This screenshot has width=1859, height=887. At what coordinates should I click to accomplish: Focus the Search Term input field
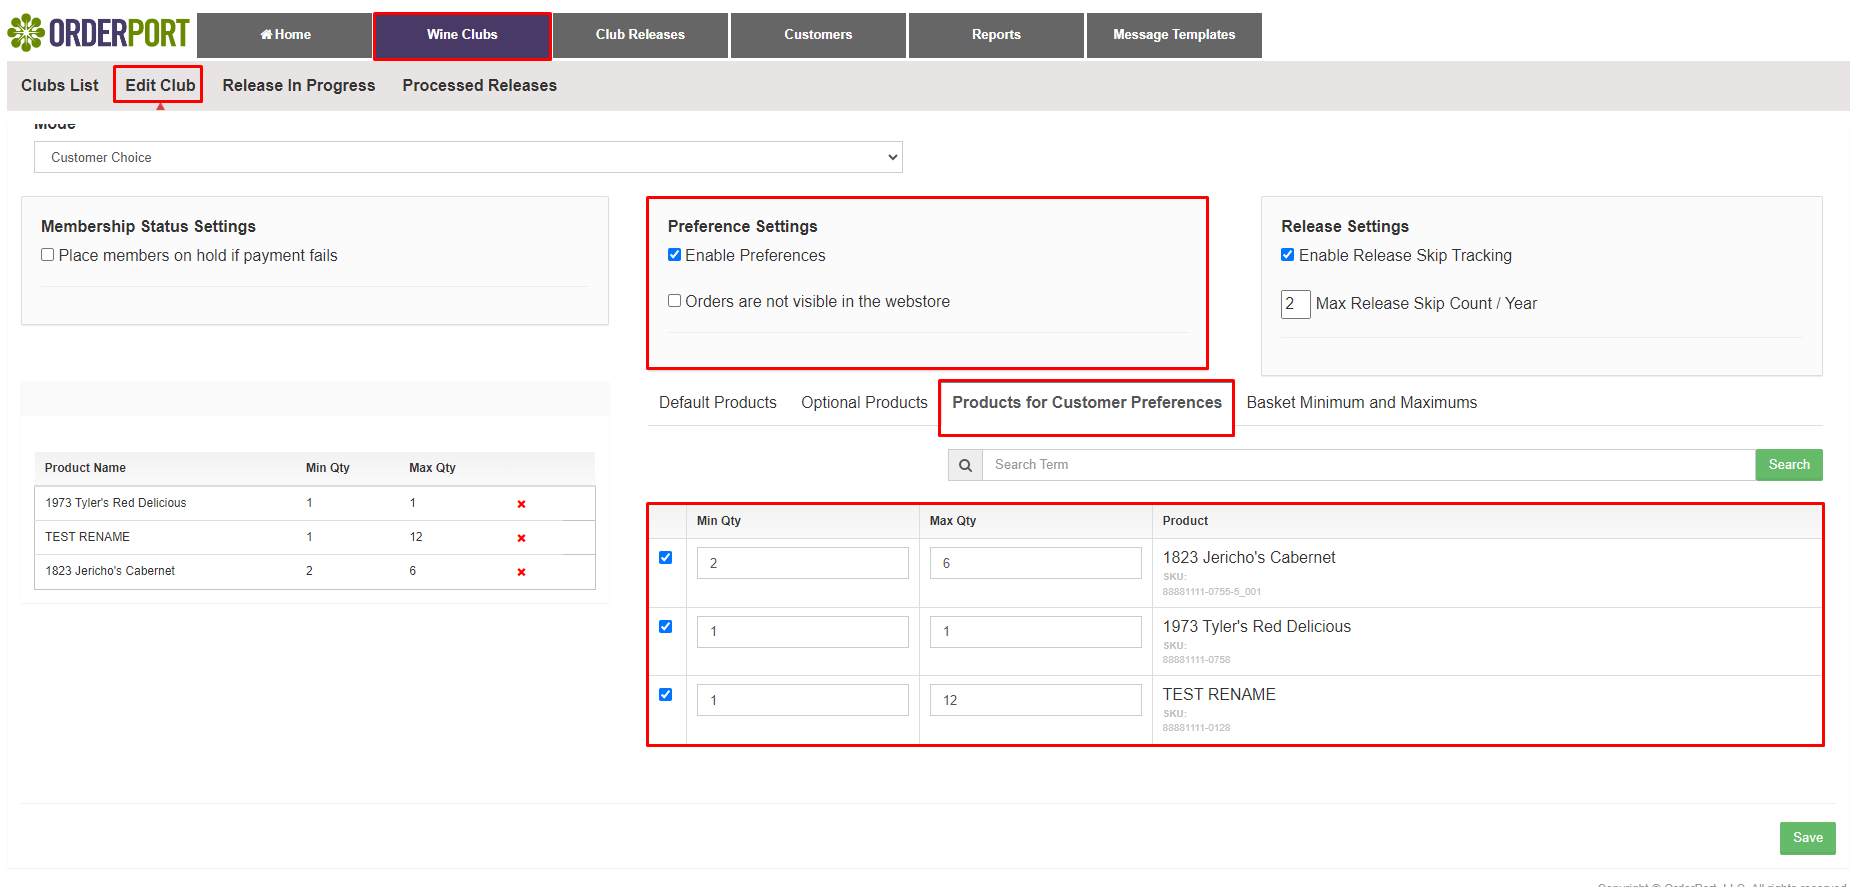(x=1369, y=465)
